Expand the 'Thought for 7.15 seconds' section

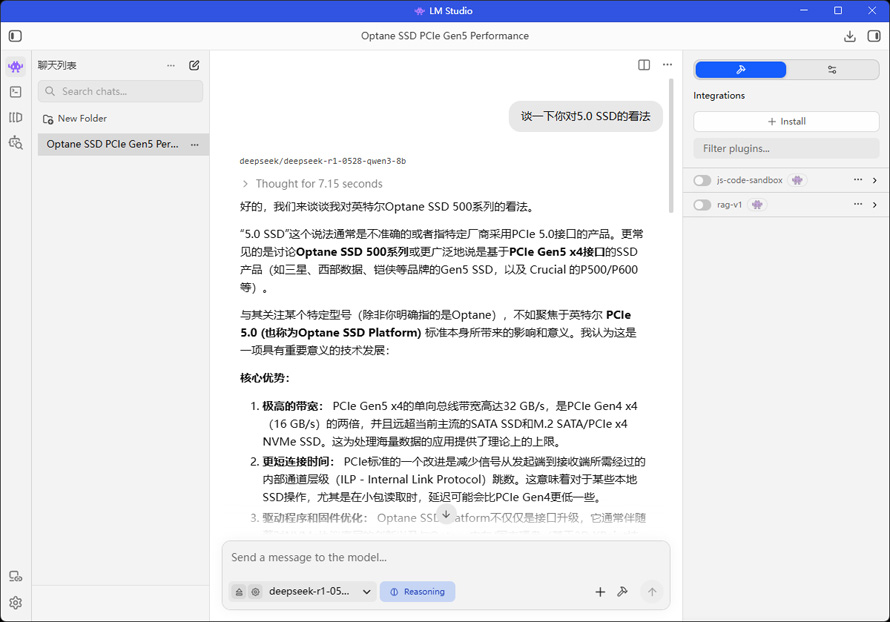point(311,184)
